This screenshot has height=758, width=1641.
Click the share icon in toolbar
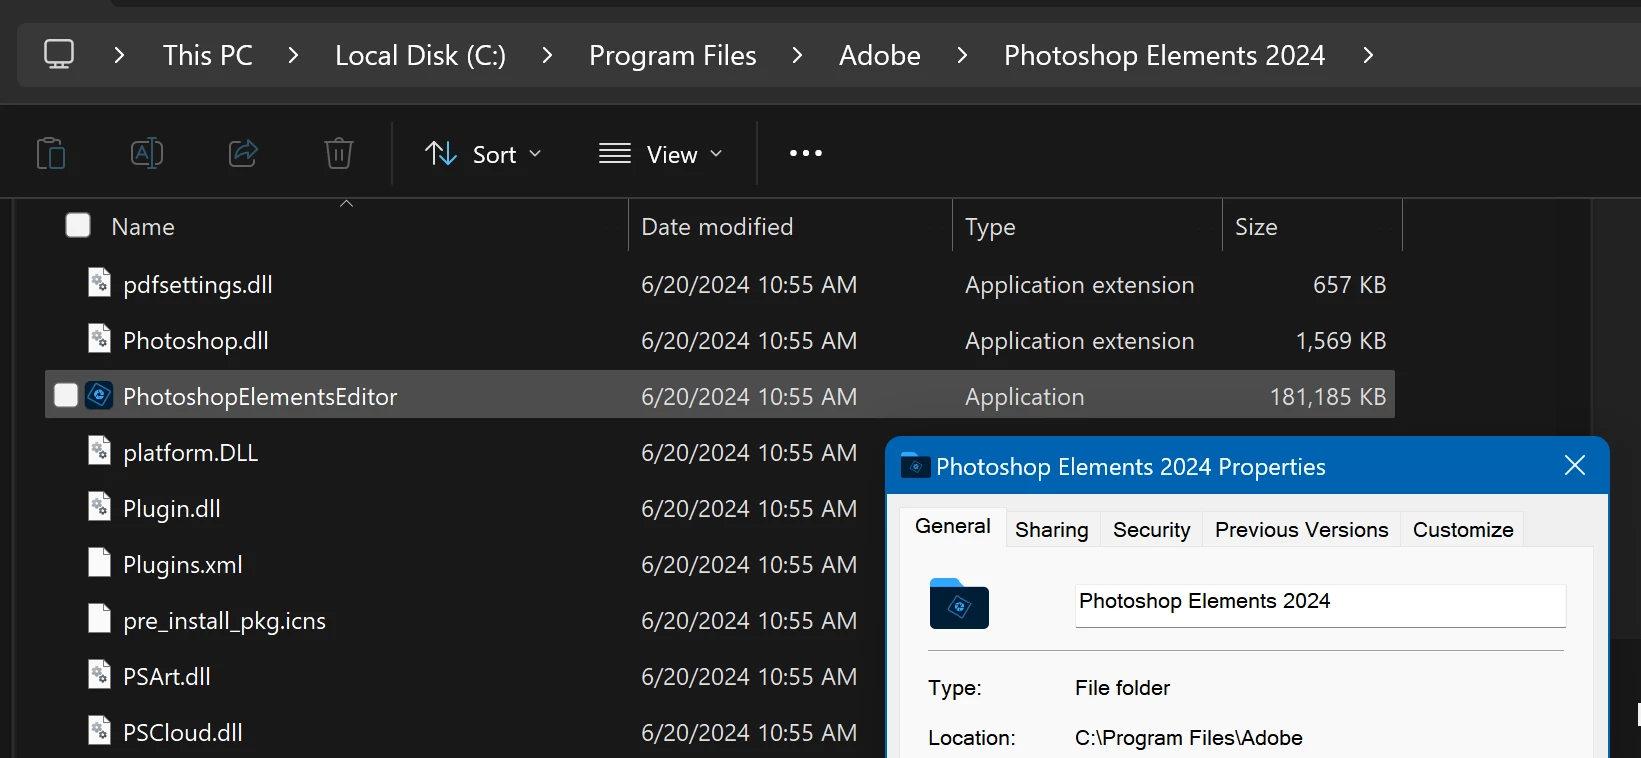tap(243, 154)
